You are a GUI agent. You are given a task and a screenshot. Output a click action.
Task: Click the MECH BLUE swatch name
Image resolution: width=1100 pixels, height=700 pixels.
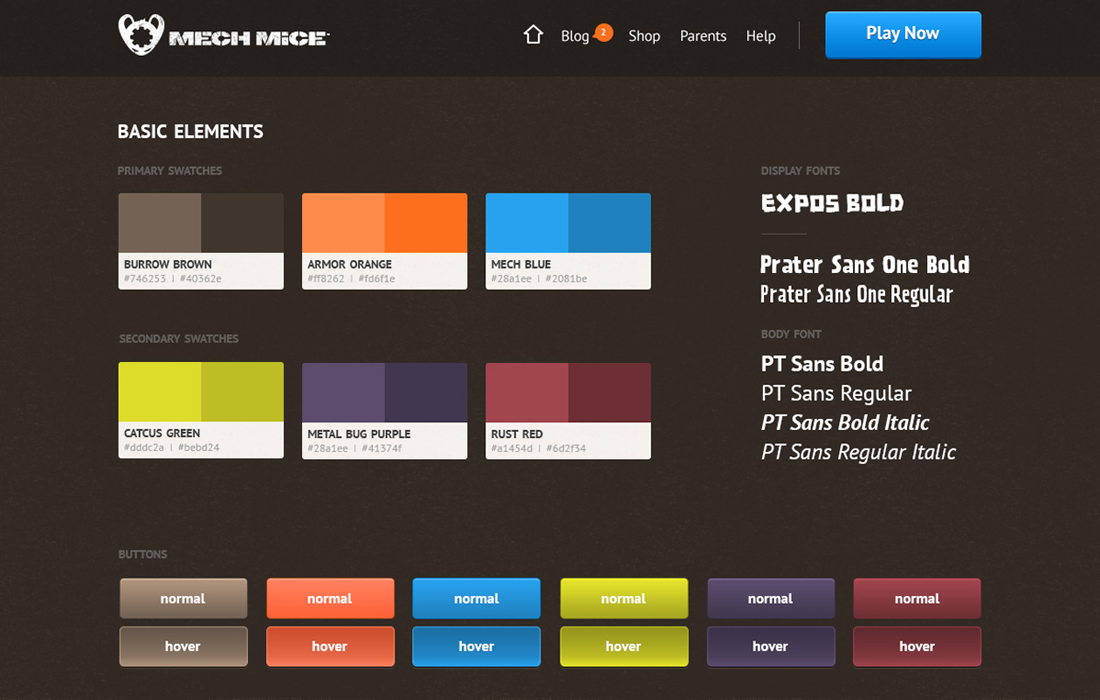point(521,264)
